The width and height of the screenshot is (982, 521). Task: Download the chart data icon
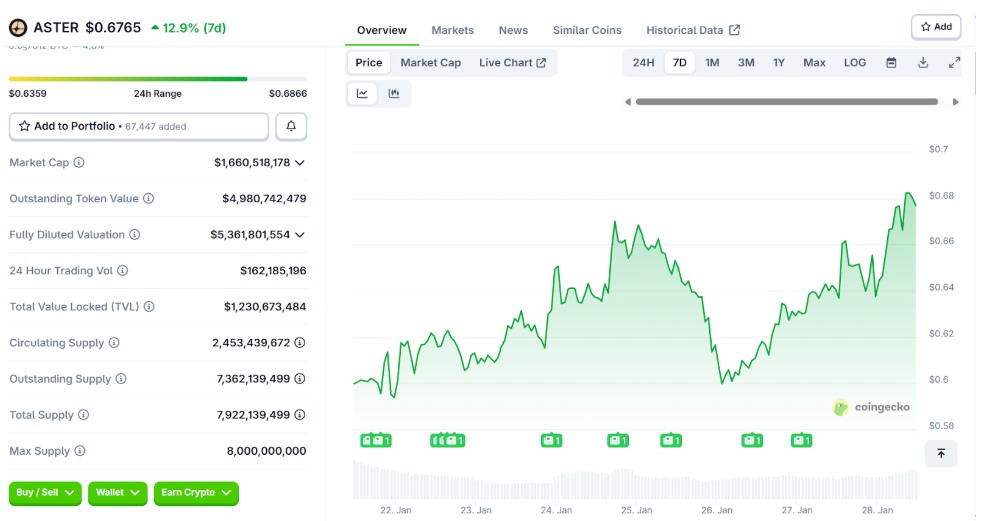coord(923,63)
